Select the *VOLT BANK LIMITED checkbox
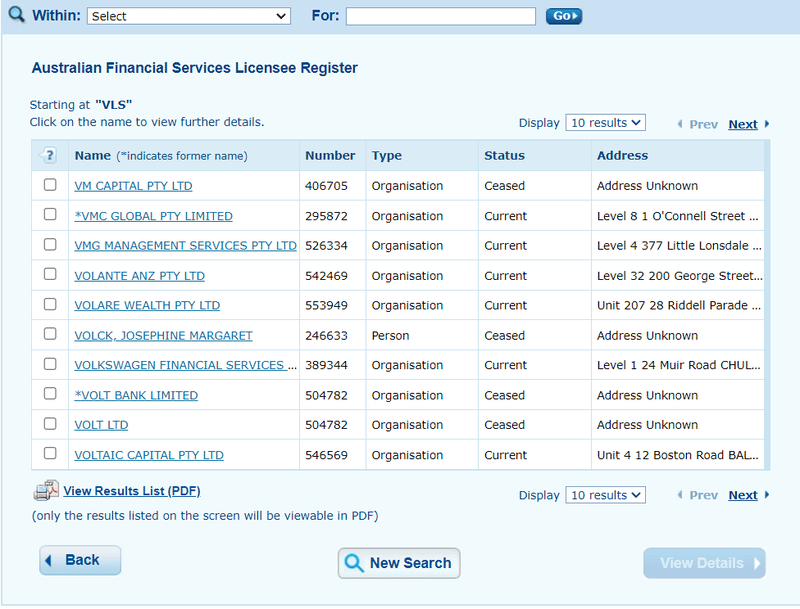Viewport: 800px width, 609px height. pos(50,394)
